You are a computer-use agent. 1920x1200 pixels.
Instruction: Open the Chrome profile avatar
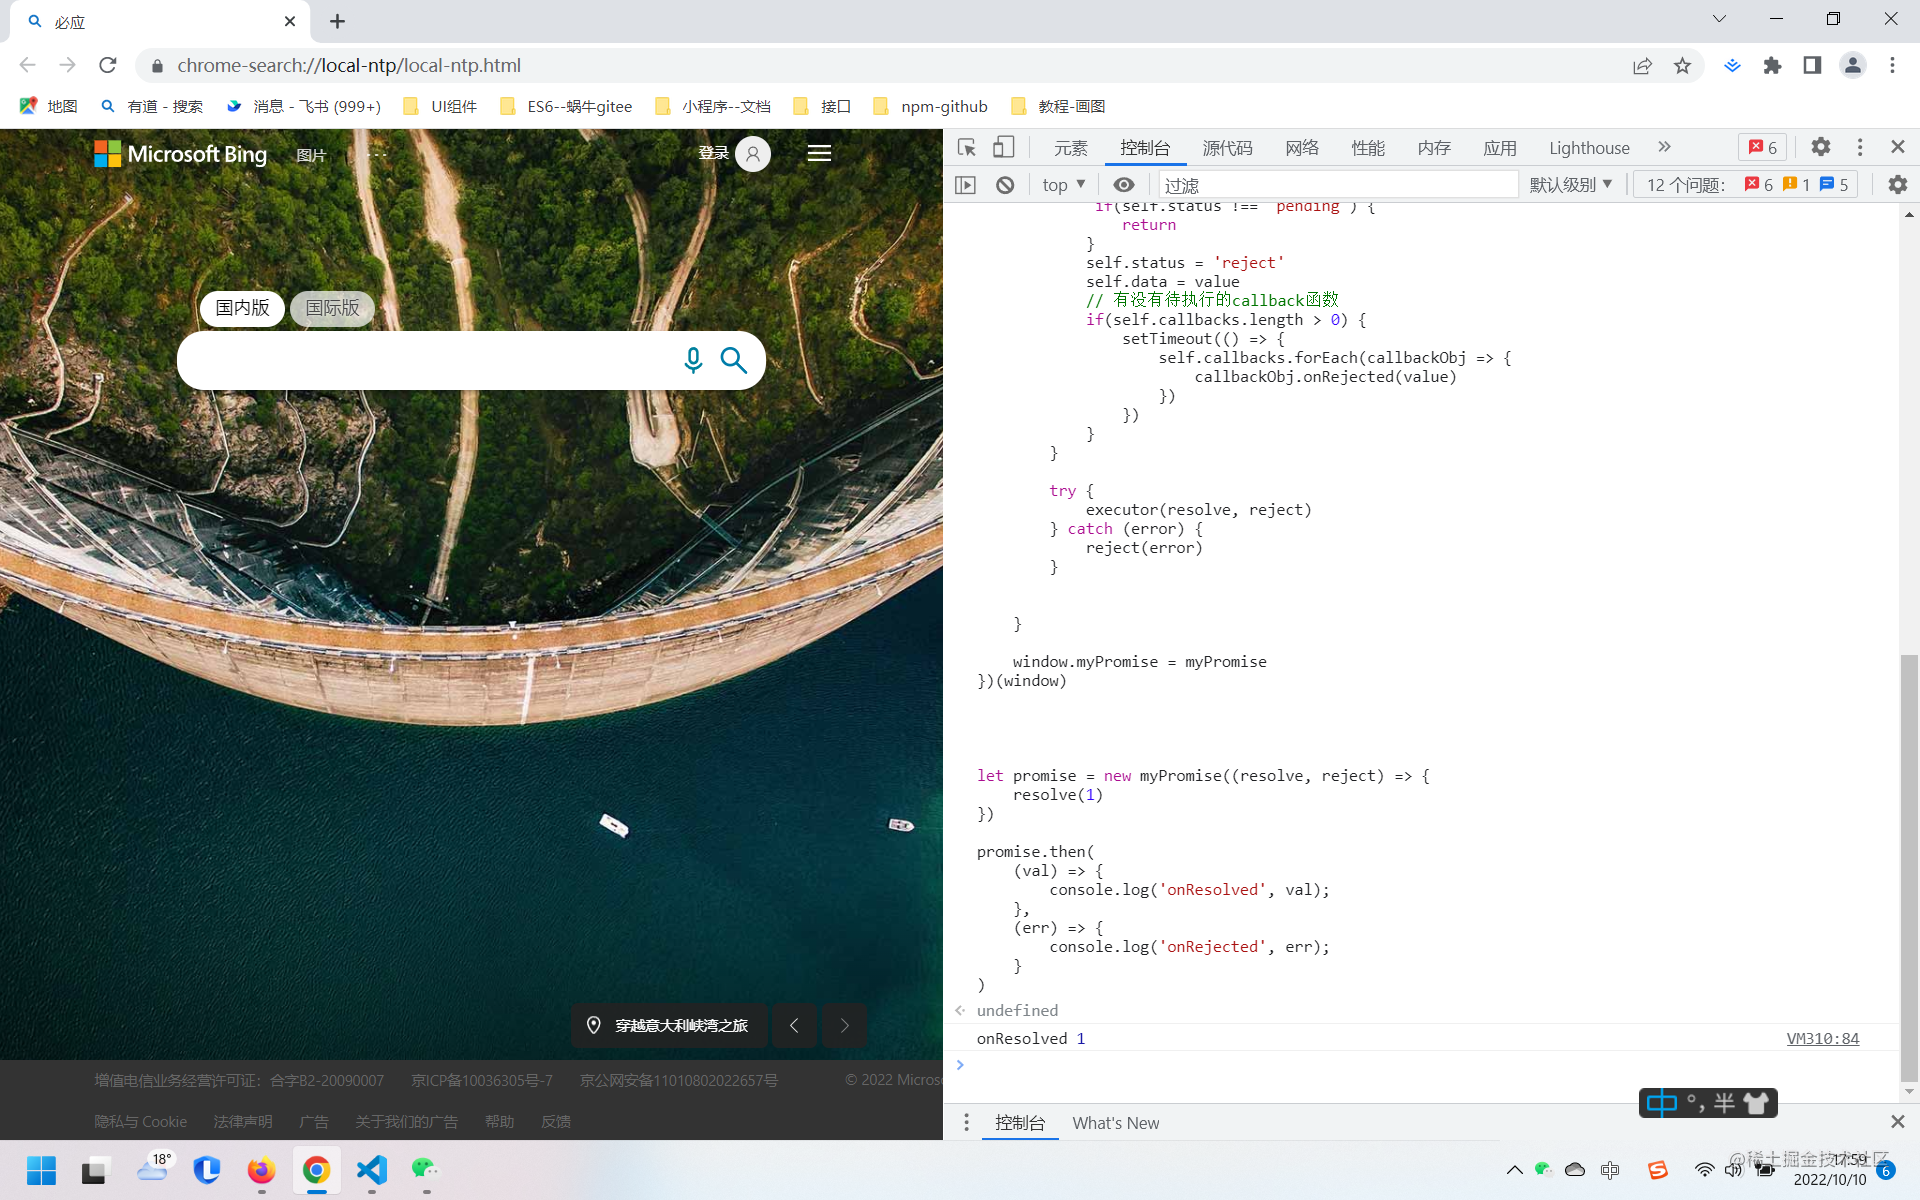(x=1853, y=65)
